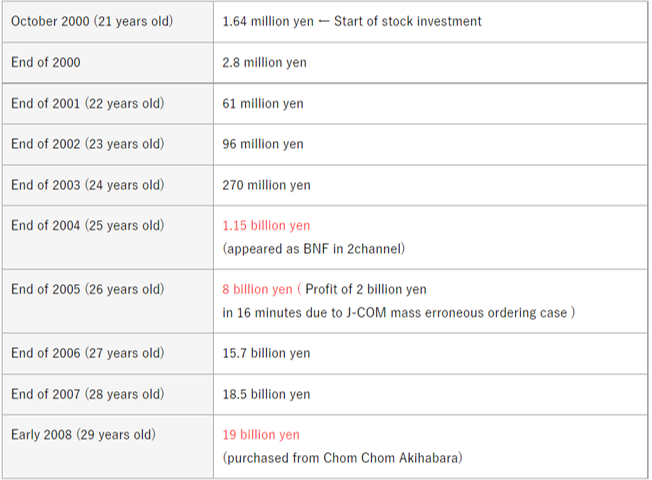Click "Early 2008 (29 years old)" label

click(84, 435)
